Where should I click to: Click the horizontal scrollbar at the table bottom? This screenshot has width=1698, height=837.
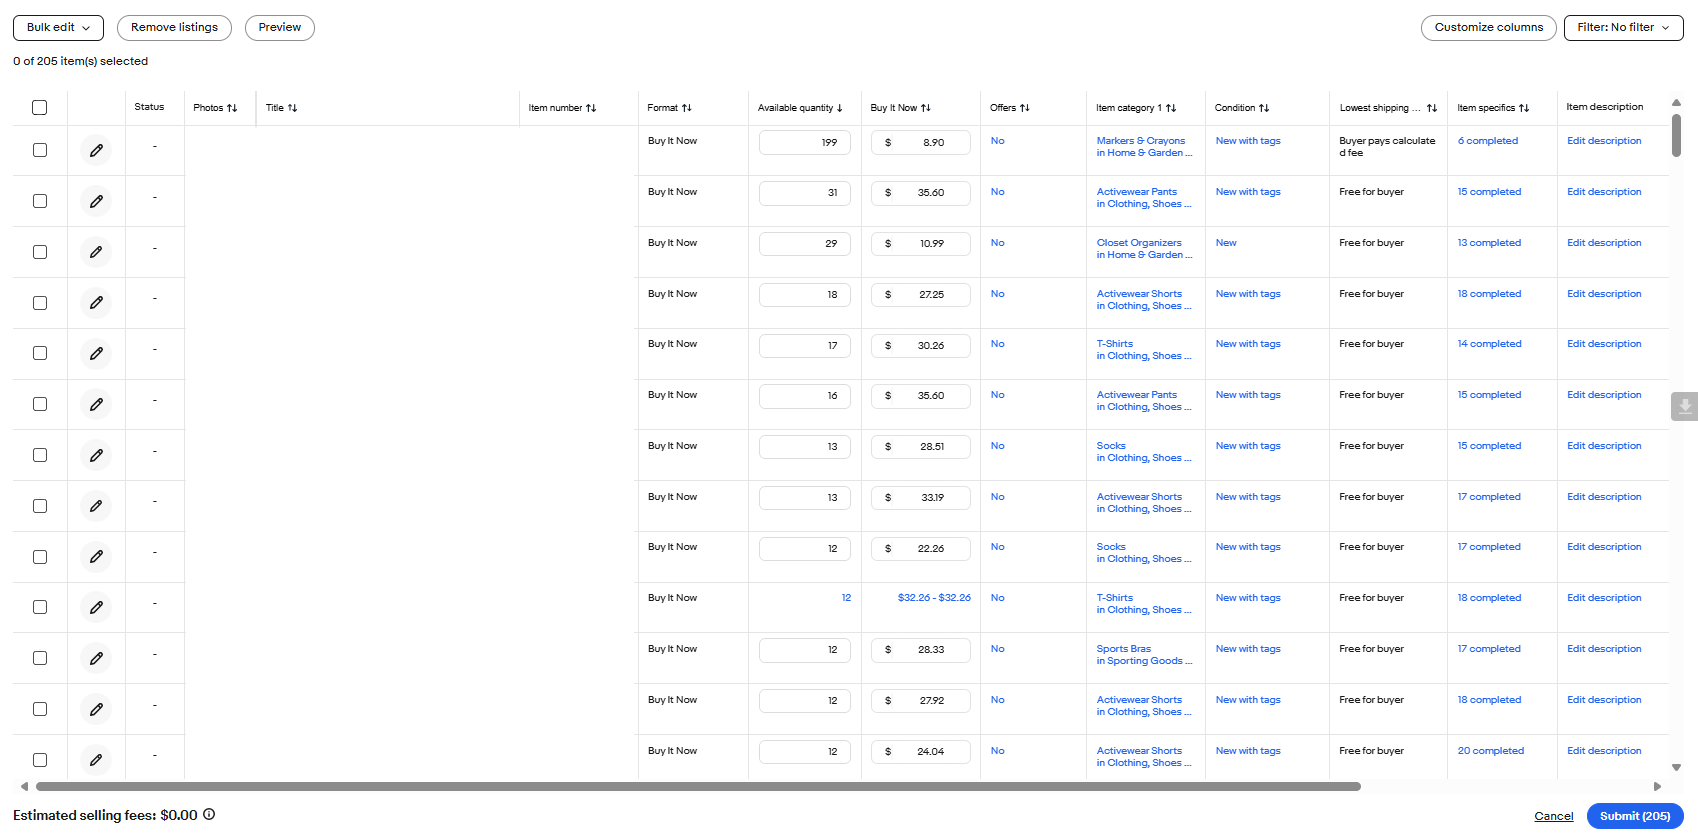698,787
